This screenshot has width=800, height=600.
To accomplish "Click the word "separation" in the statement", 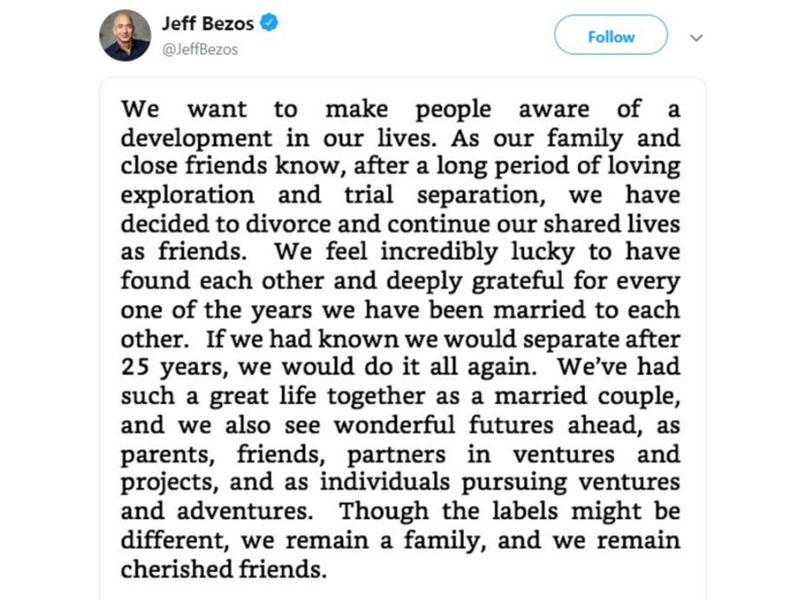I will (x=481, y=196).
